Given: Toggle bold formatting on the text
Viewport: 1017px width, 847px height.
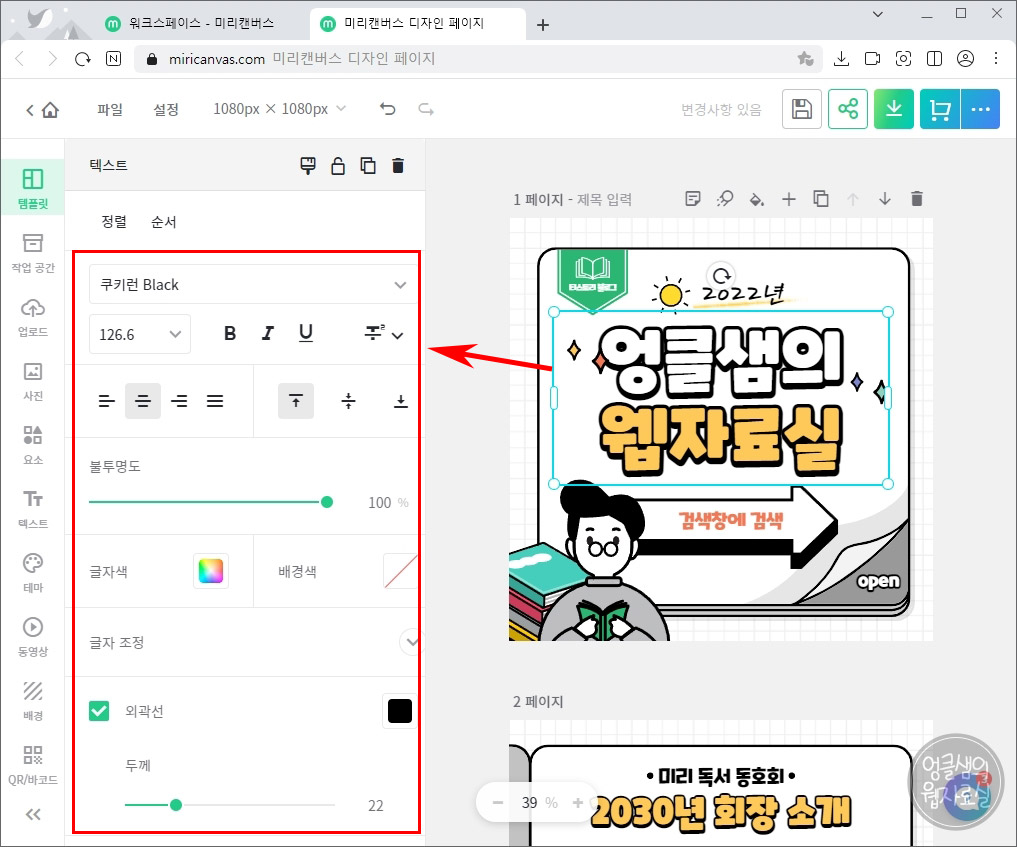Looking at the screenshot, I should click(230, 333).
